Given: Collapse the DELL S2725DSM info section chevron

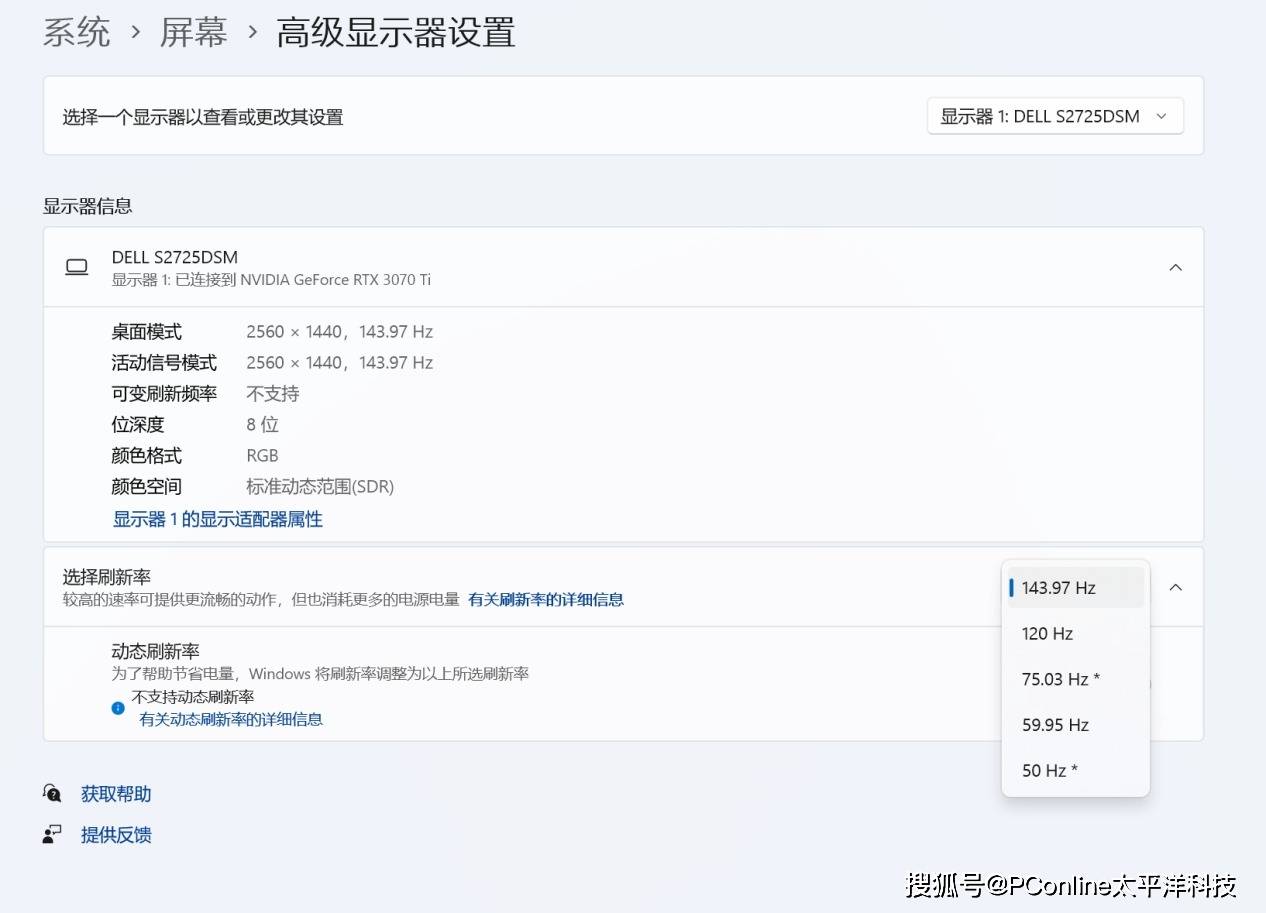Looking at the screenshot, I should click(1176, 267).
